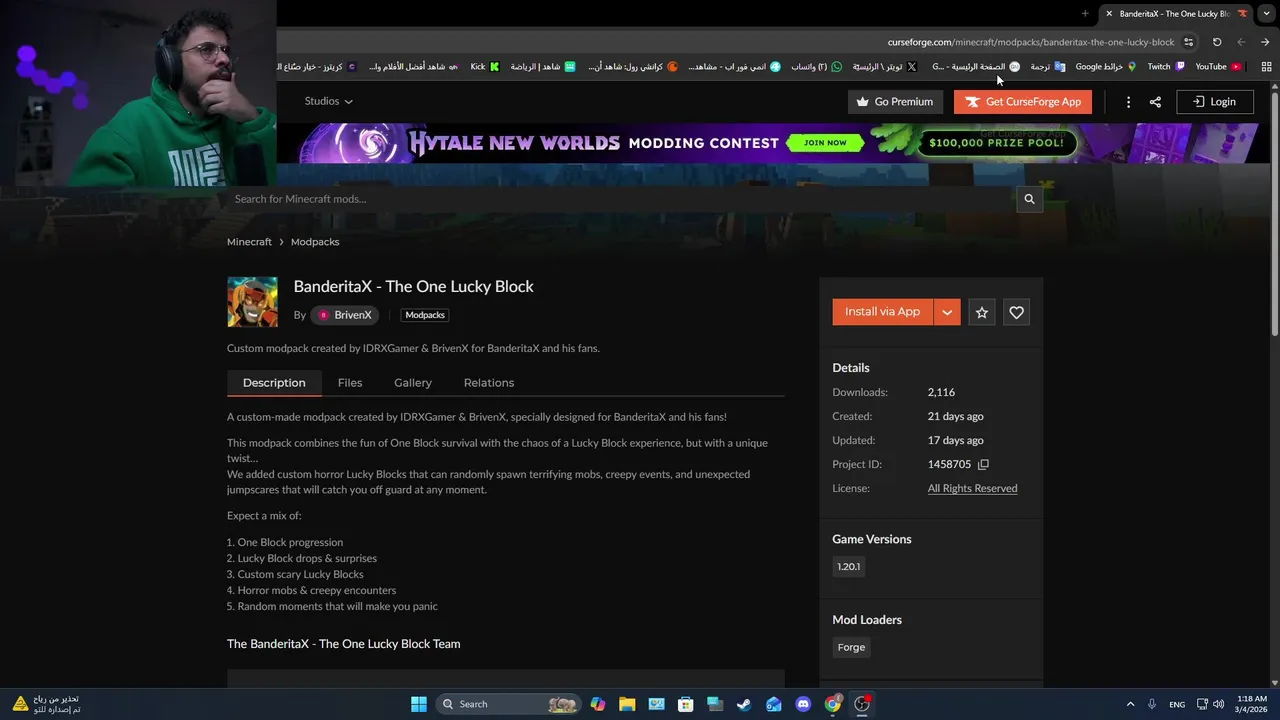Click the Go Premium button
Screen dimensions: 1280x720
pyautogui.click(x=895, y=102)
